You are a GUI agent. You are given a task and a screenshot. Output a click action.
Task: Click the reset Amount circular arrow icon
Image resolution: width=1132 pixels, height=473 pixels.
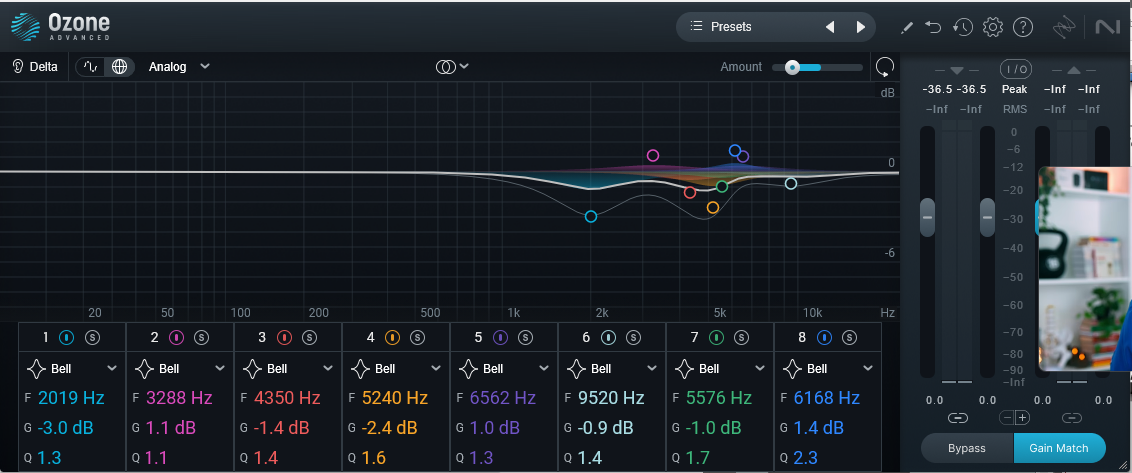coord(884,67)
